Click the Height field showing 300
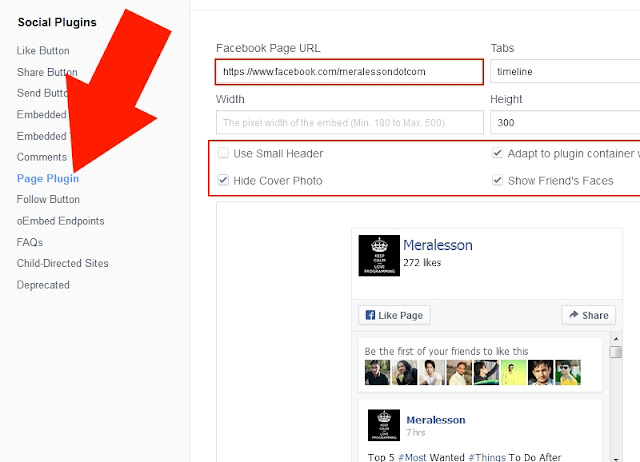Image resolution: width=640 pixels, height=462 pixels. click(x=565, y=122)
